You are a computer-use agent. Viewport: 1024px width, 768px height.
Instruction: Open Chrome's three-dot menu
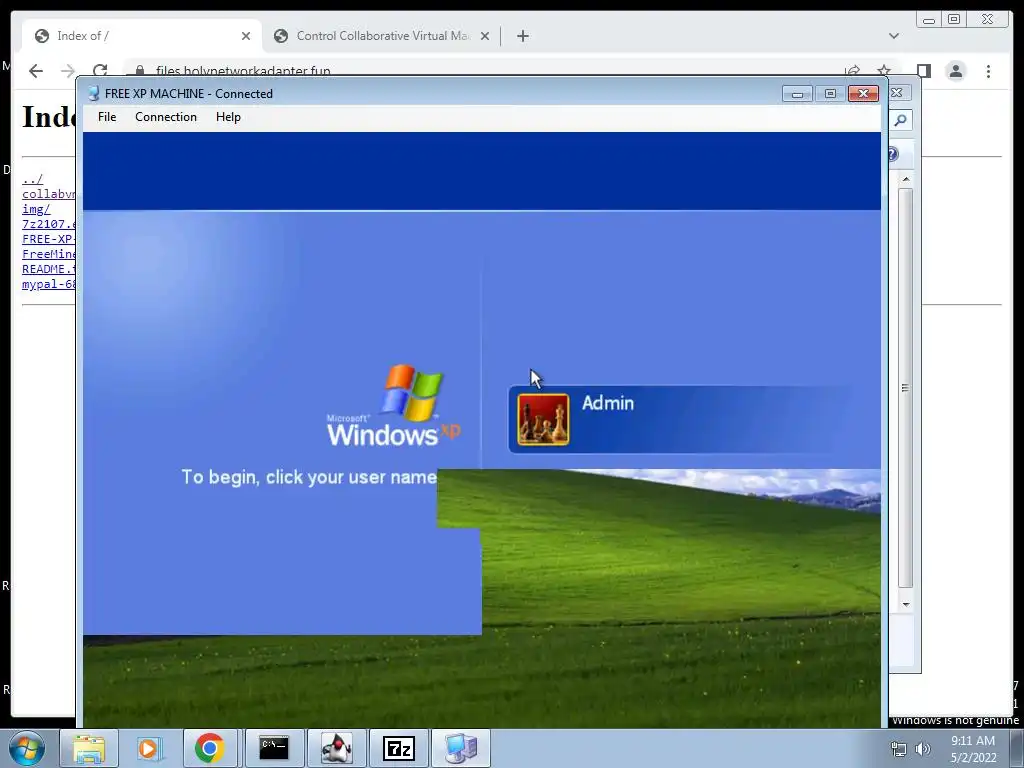(988, 71)
